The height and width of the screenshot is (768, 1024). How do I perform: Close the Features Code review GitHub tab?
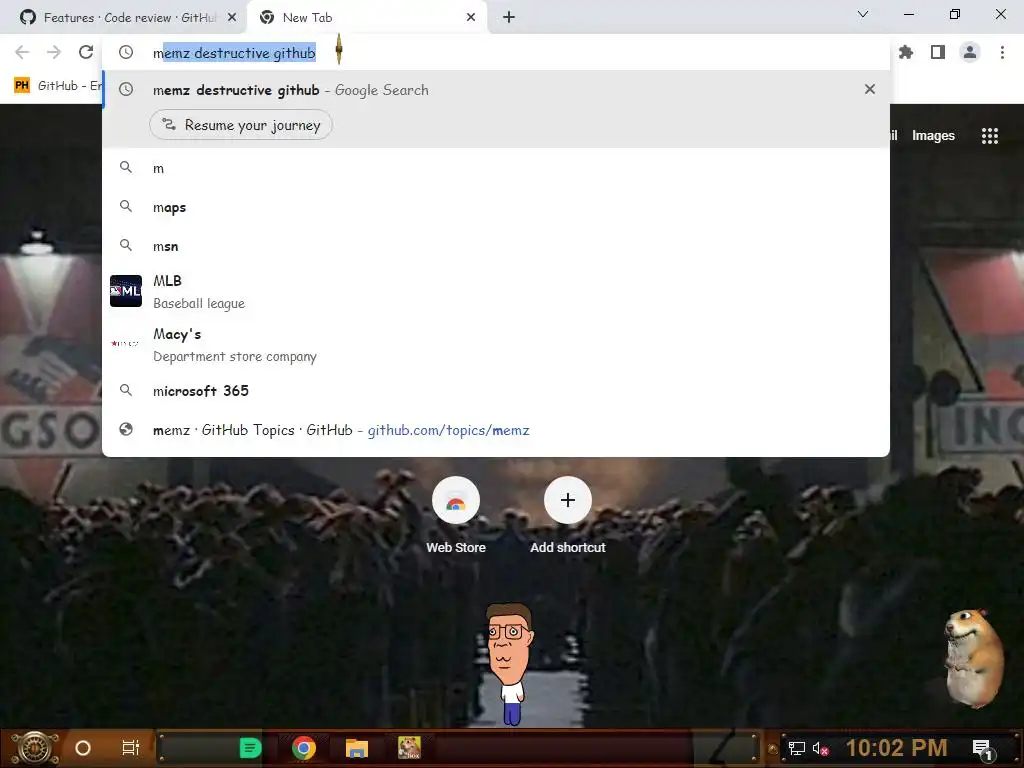(232, 18)
